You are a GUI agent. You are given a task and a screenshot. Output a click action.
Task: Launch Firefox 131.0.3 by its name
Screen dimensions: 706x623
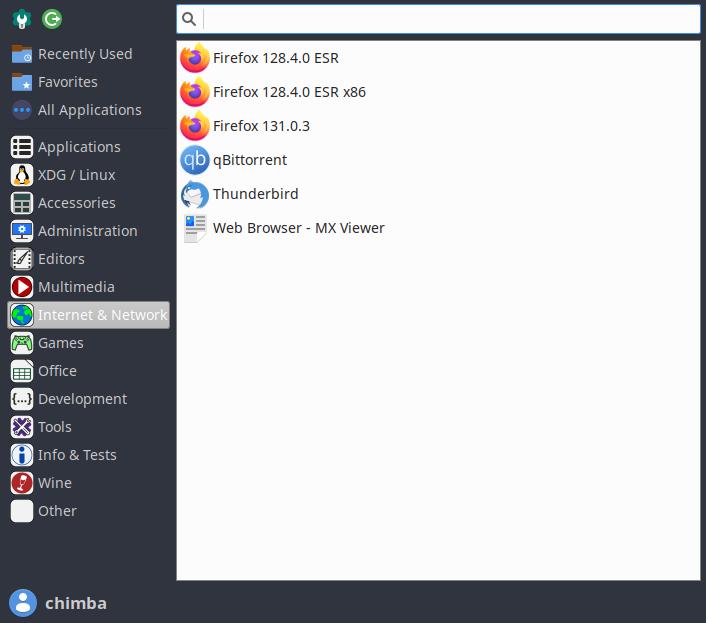261,126
